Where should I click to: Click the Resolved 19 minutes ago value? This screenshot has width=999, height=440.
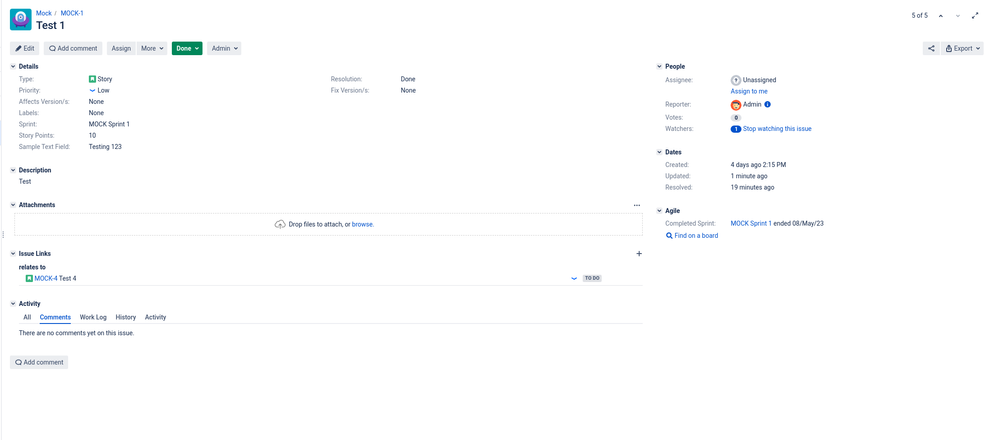pyautogui.click(x=752, y=188)
